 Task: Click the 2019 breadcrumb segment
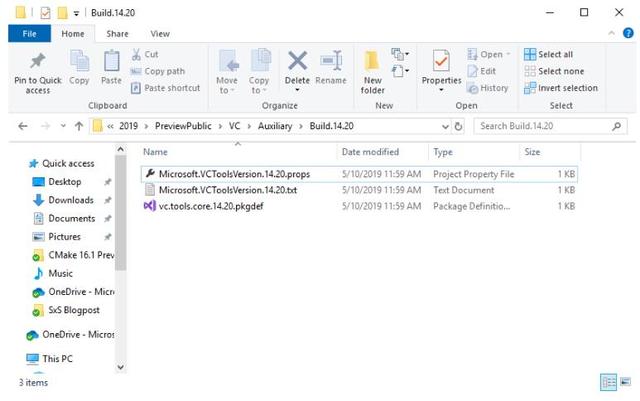[x=128, y=126]
